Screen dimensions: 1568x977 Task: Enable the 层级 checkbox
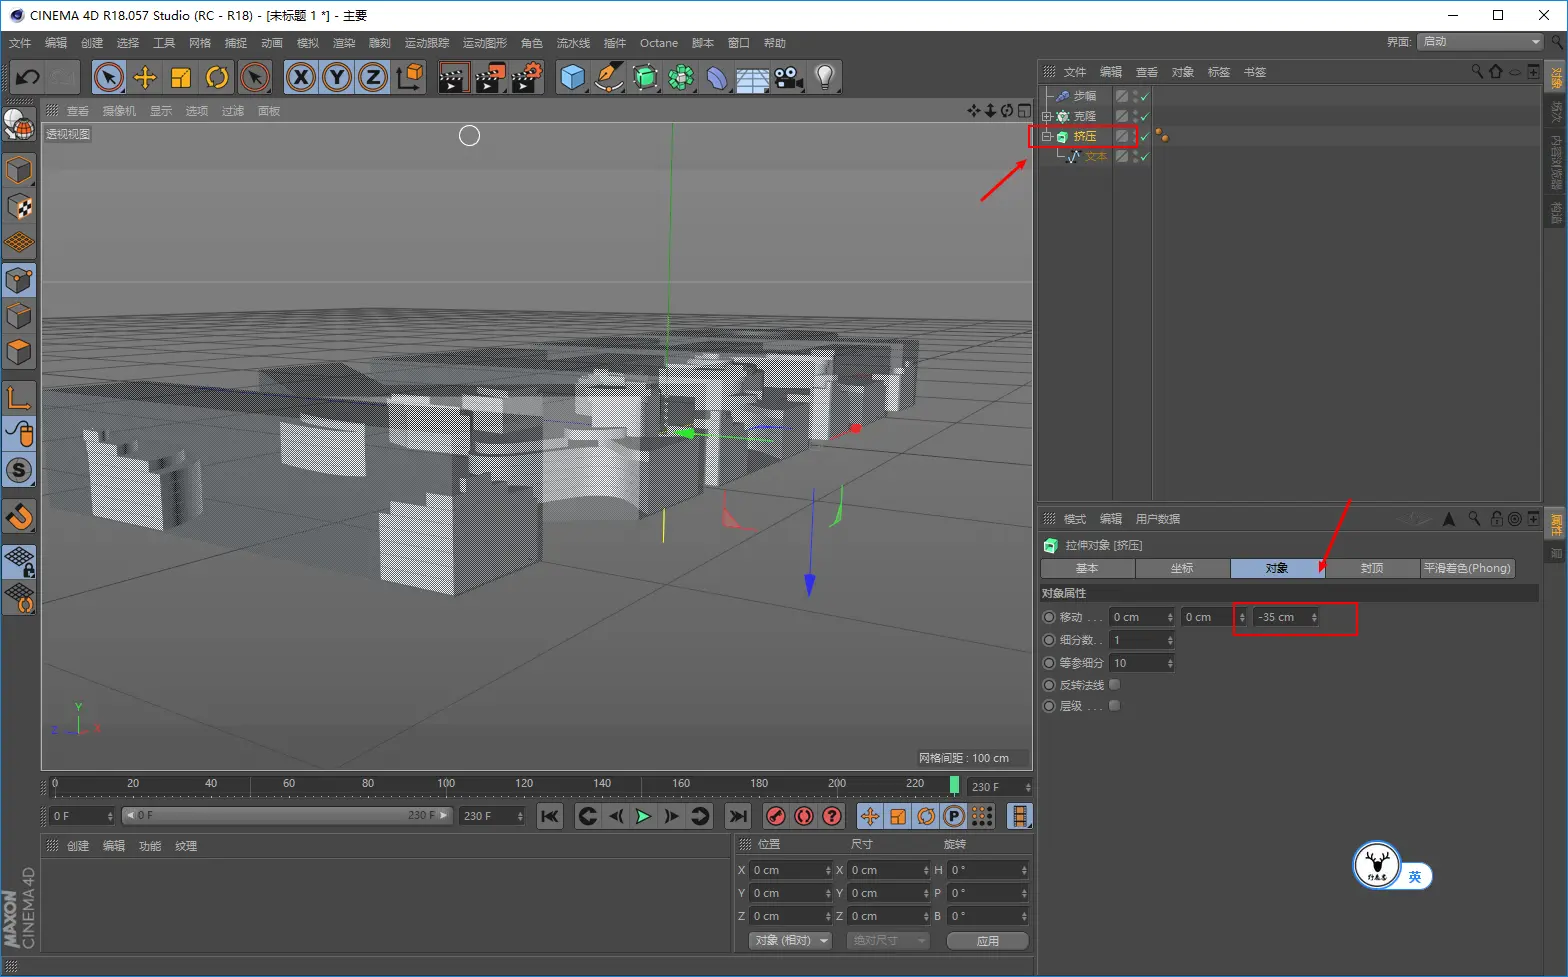[1115, 706]
